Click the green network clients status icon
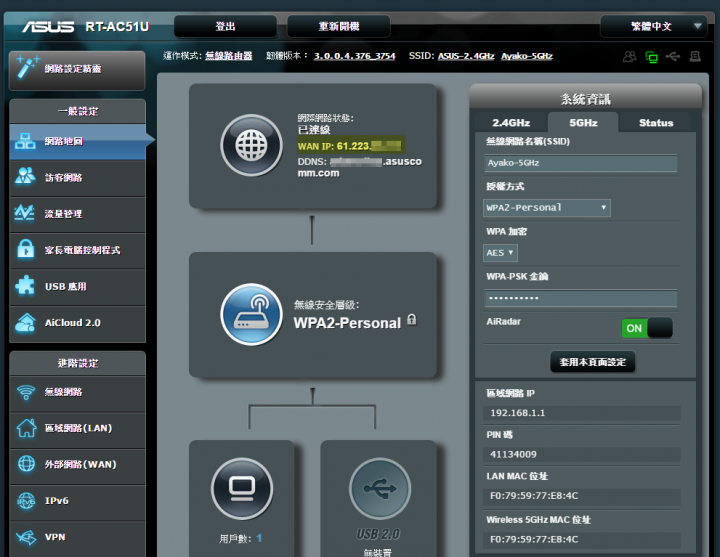This screenshot has height=557, width=720. pos(652,57)
